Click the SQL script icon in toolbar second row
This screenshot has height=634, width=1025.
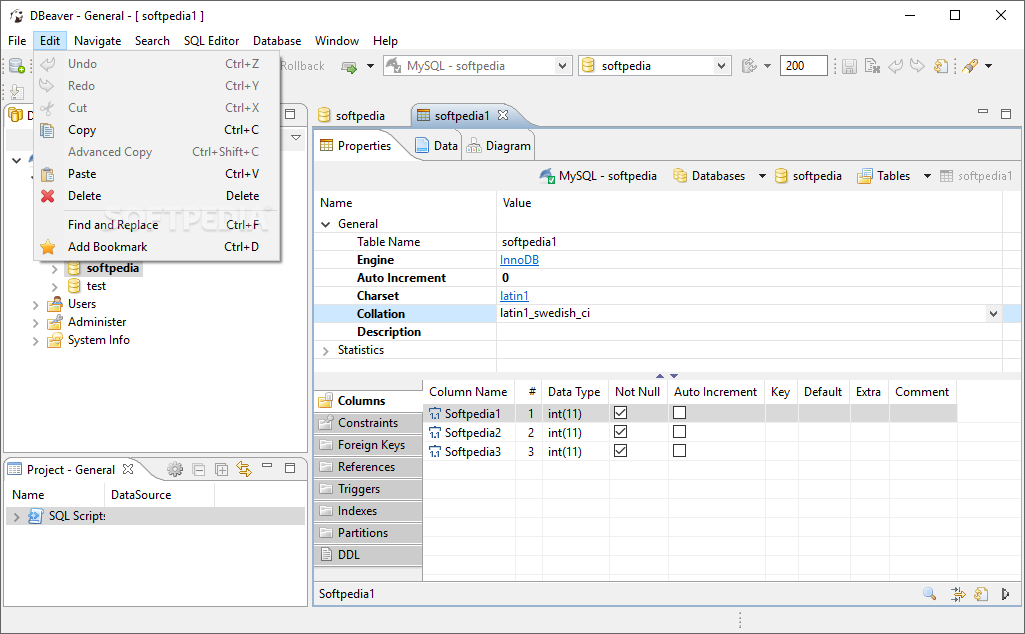pyautogui.click(x=16, y=92)
